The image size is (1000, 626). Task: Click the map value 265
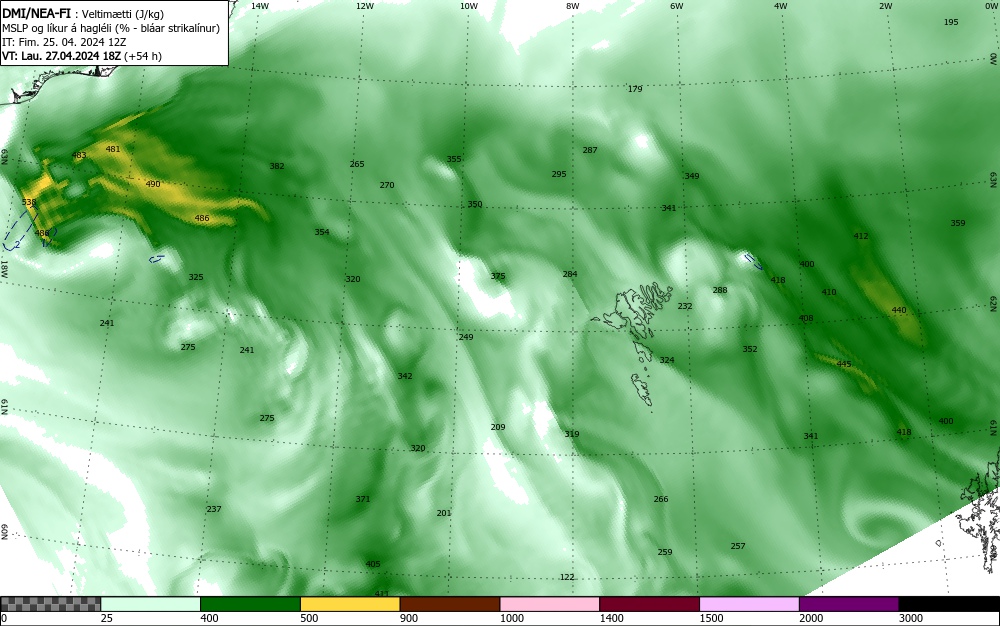[357, 164]
